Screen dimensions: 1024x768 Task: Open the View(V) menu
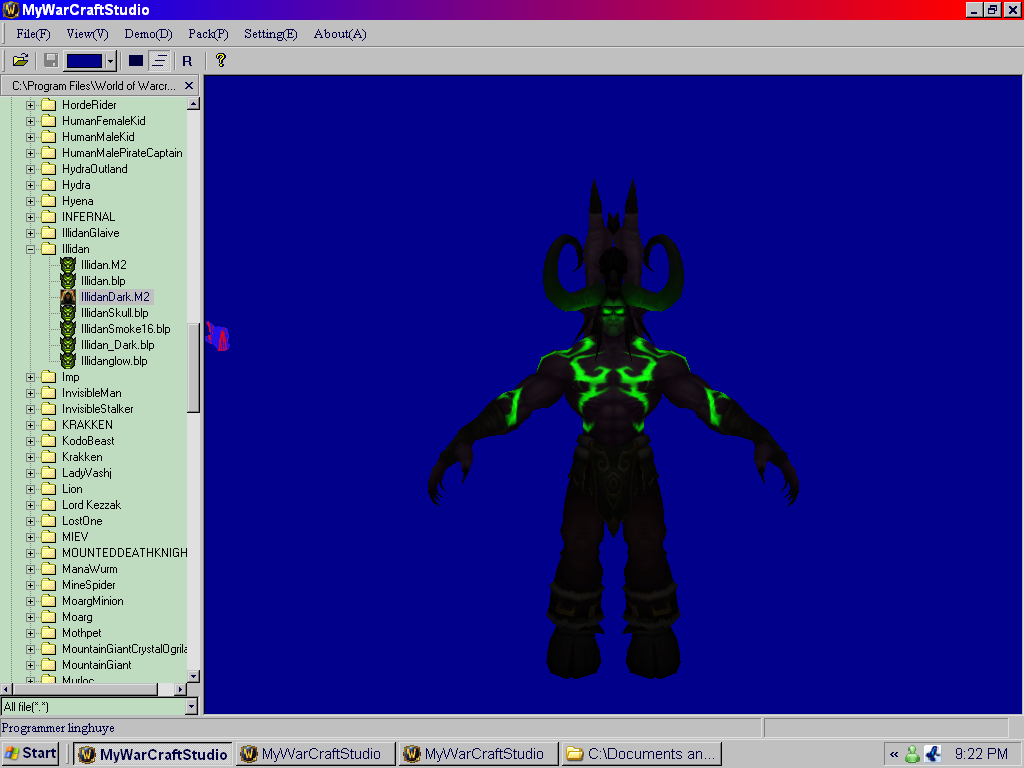pyautogui.click(x=88, y=34)
